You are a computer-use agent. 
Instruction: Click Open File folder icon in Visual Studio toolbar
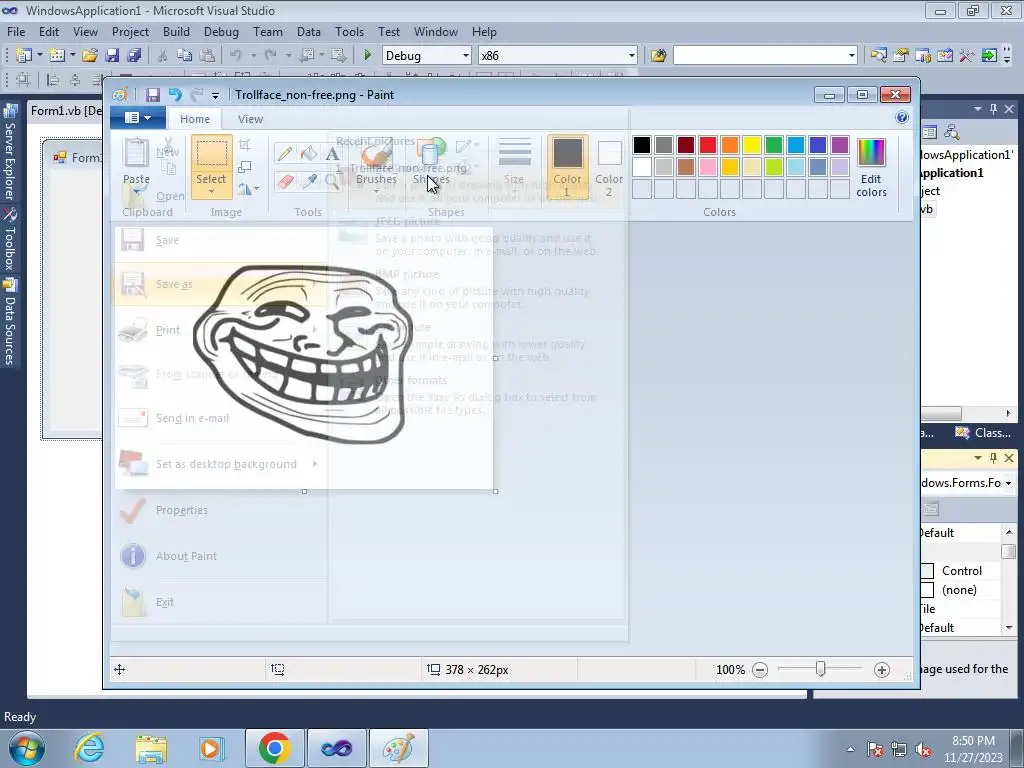coord(89,56)
